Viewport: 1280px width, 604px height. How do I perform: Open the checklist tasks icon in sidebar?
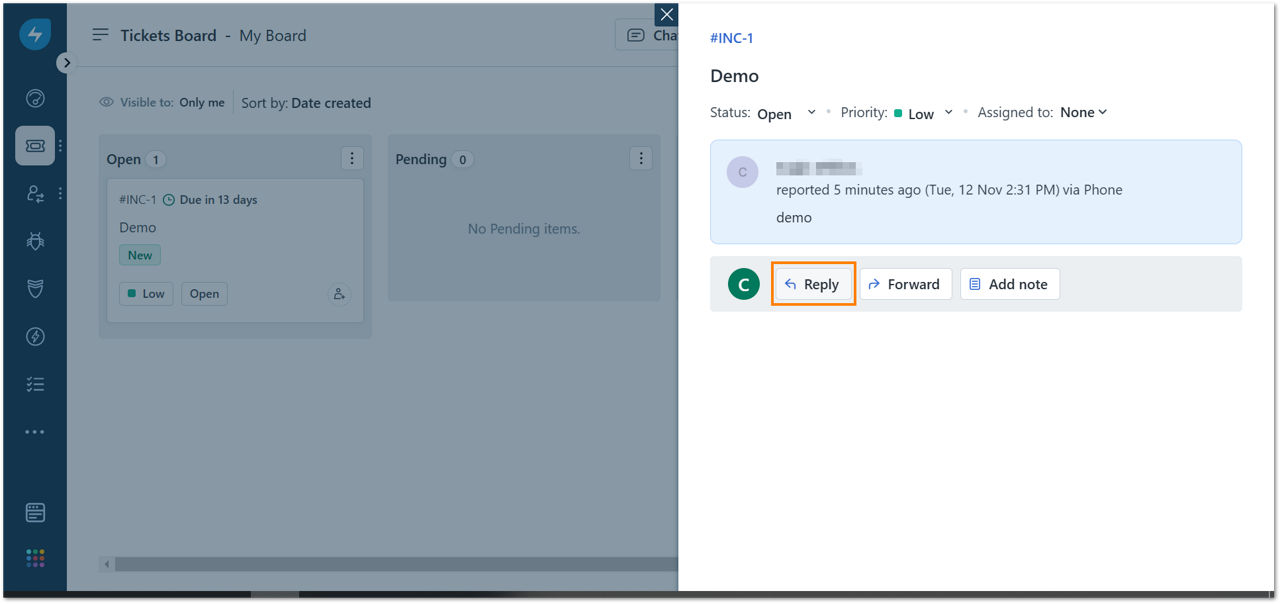click(x=35, y=384)
